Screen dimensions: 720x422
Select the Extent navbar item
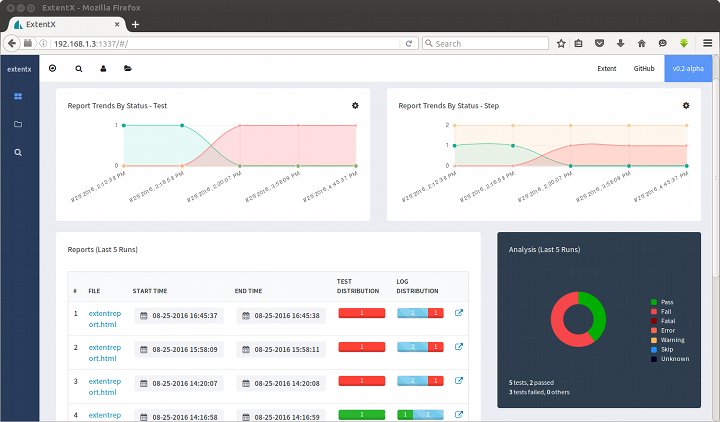tap(606, 69)
